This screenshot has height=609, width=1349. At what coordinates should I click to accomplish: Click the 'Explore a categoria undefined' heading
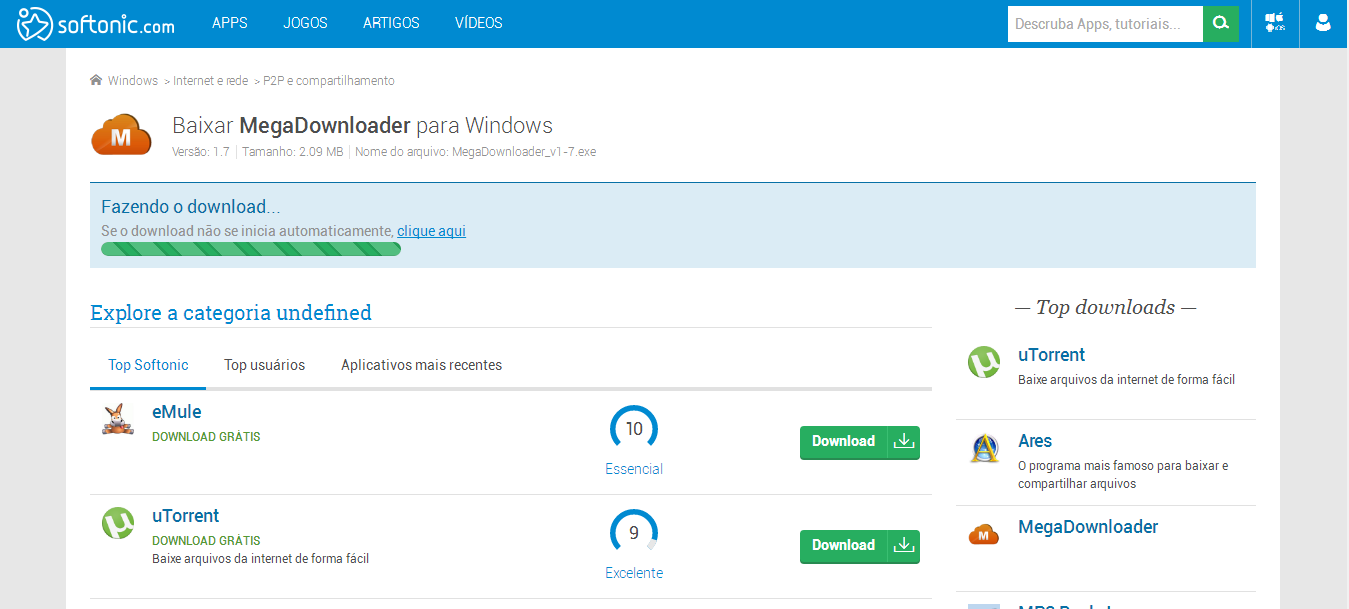coord(231,313)
